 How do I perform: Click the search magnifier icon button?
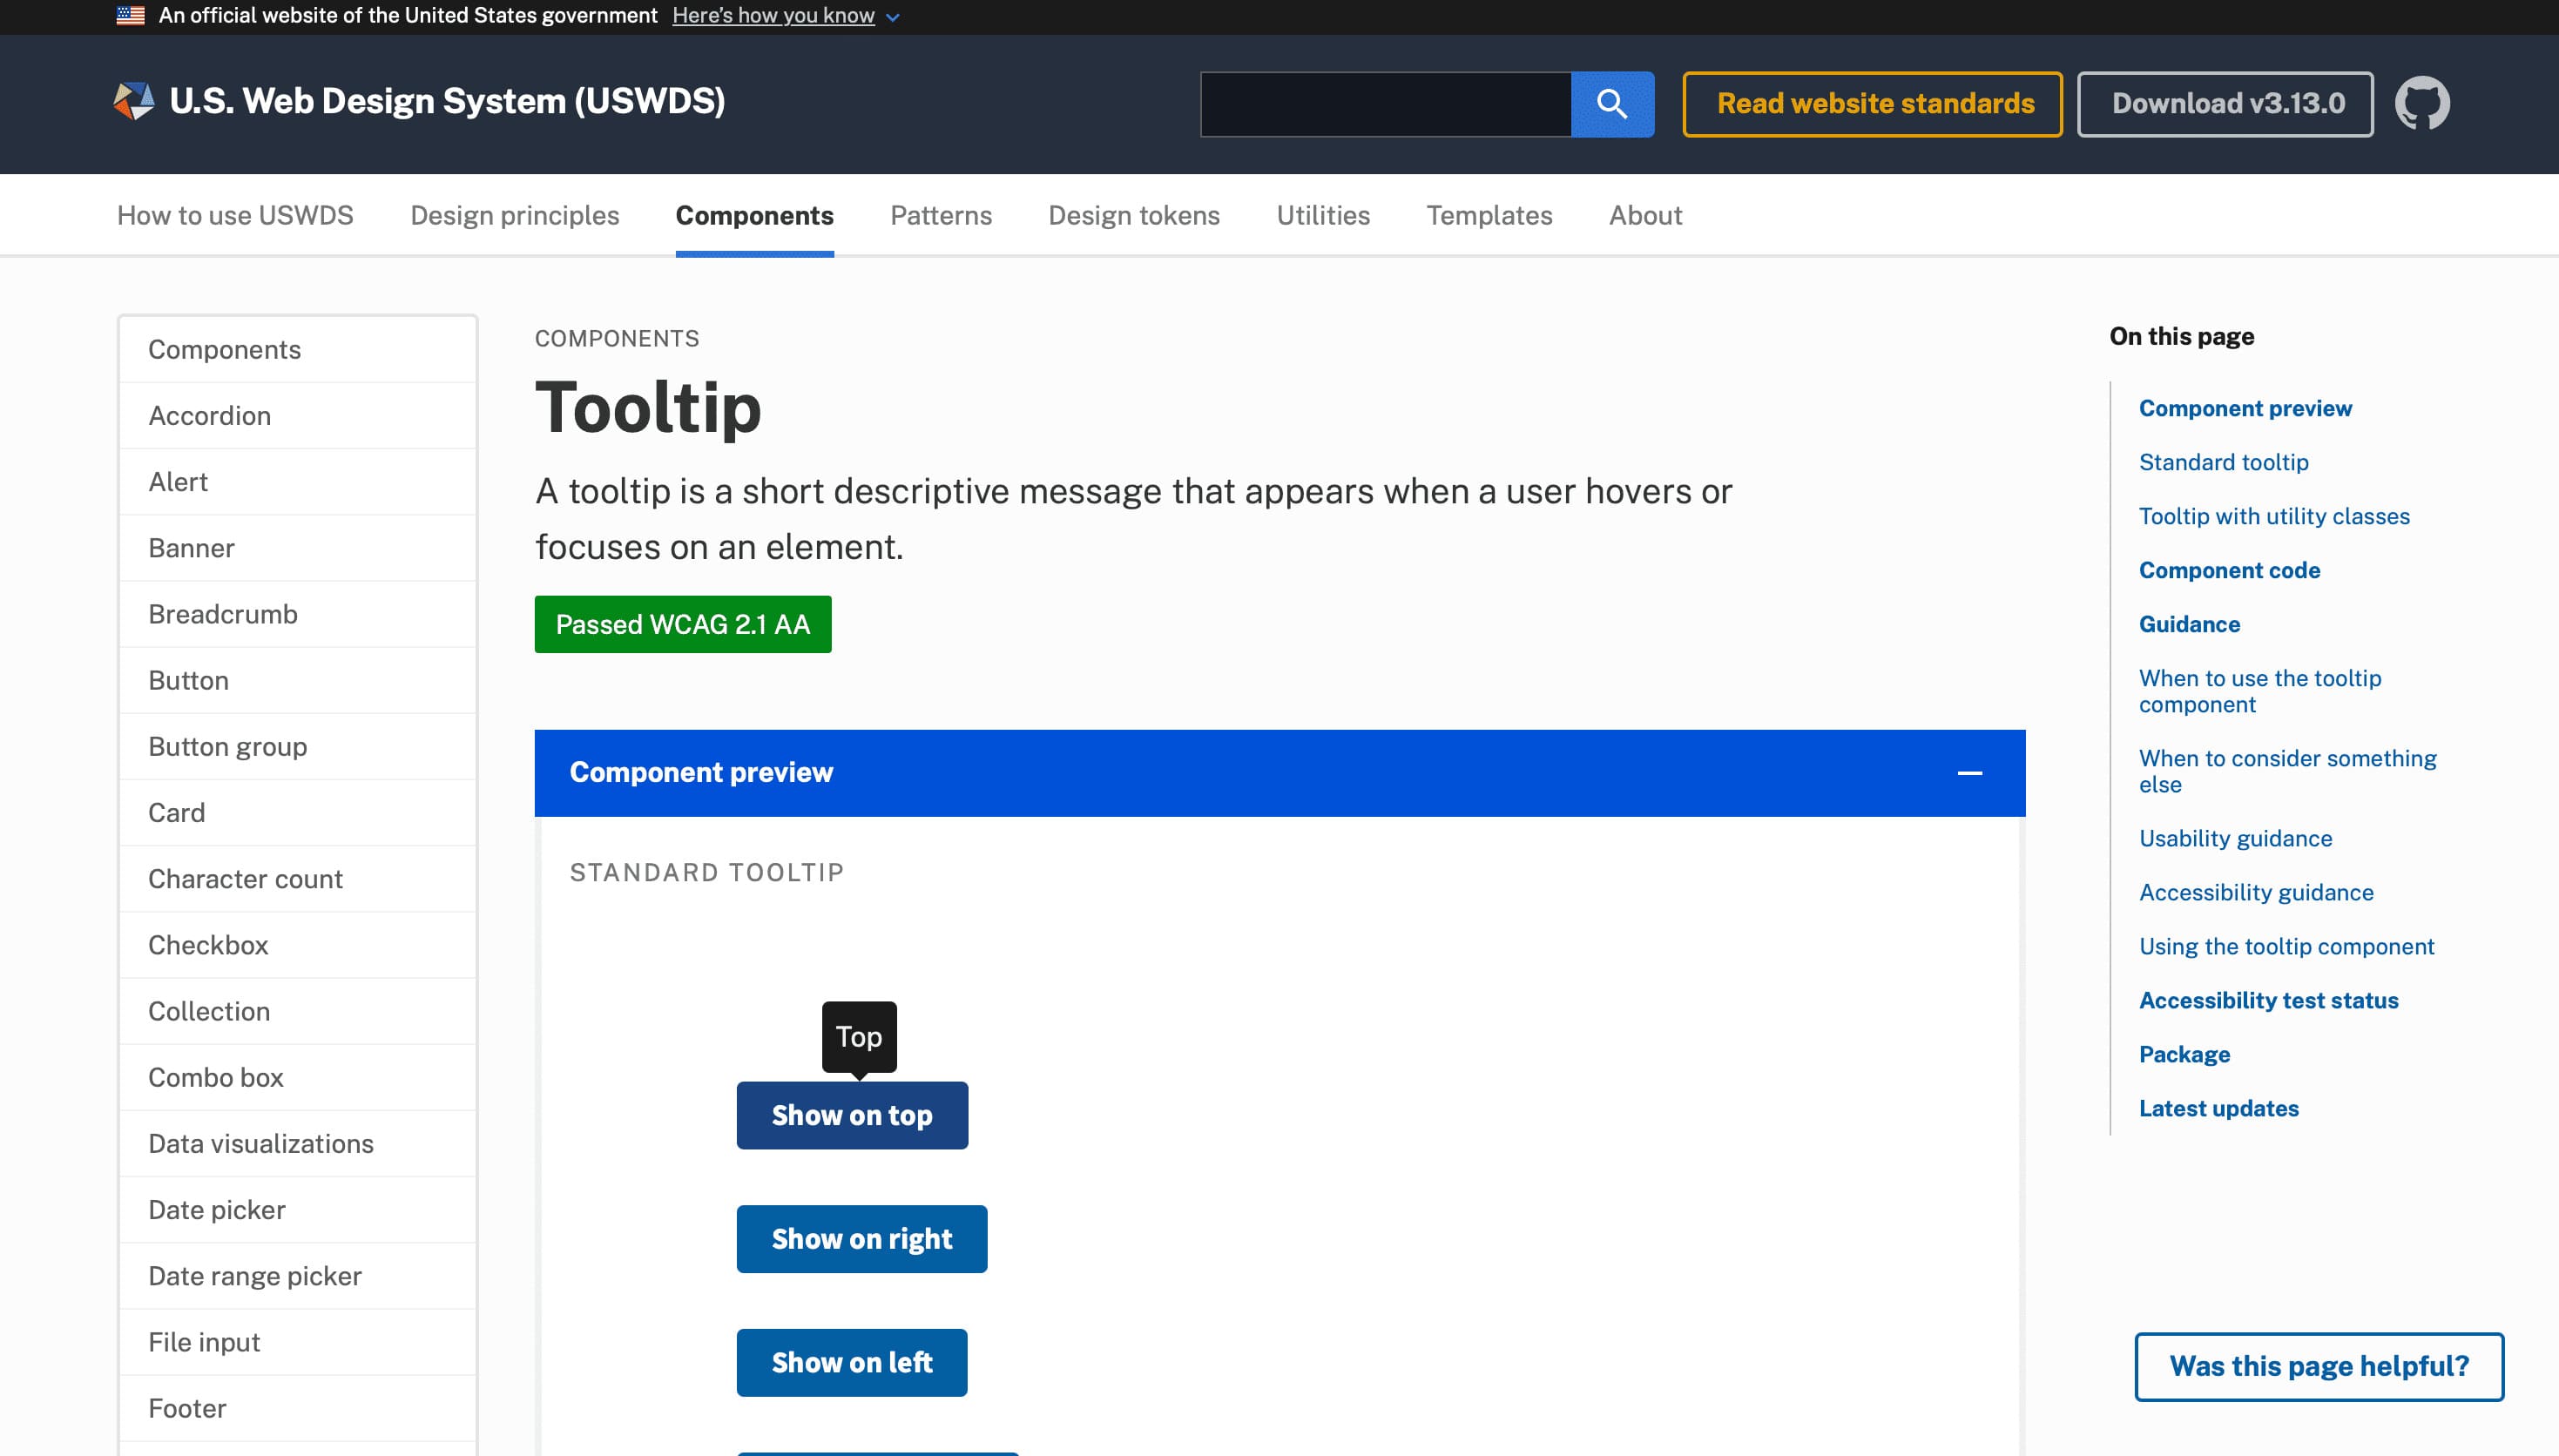[x=1611, y=104]
